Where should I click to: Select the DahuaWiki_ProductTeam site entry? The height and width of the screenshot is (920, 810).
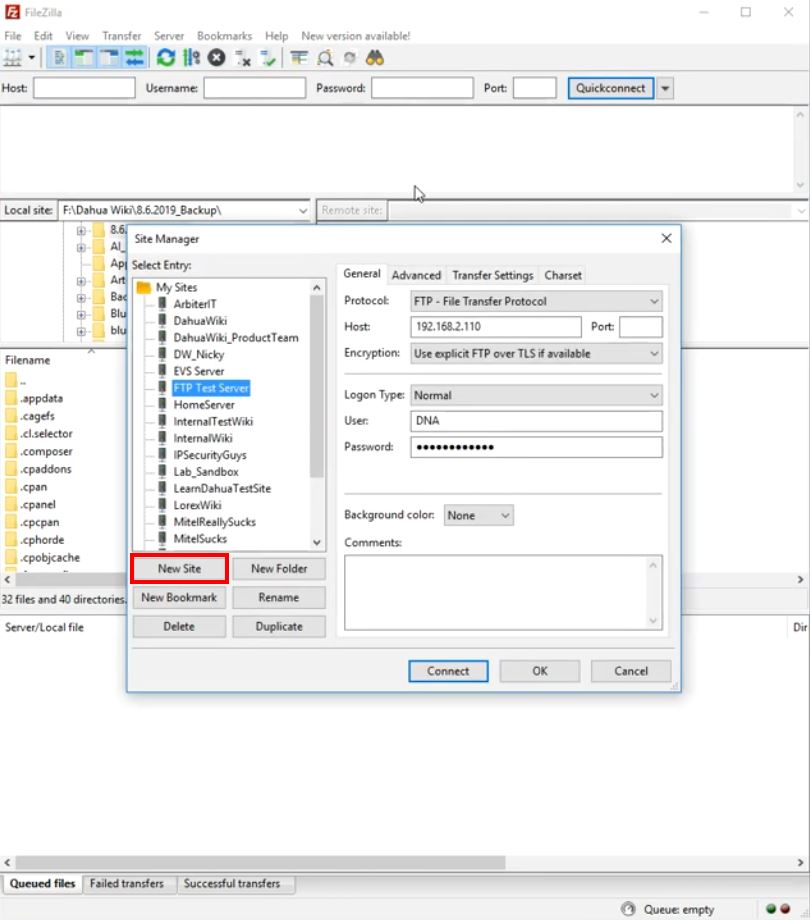tap(236, 338)
